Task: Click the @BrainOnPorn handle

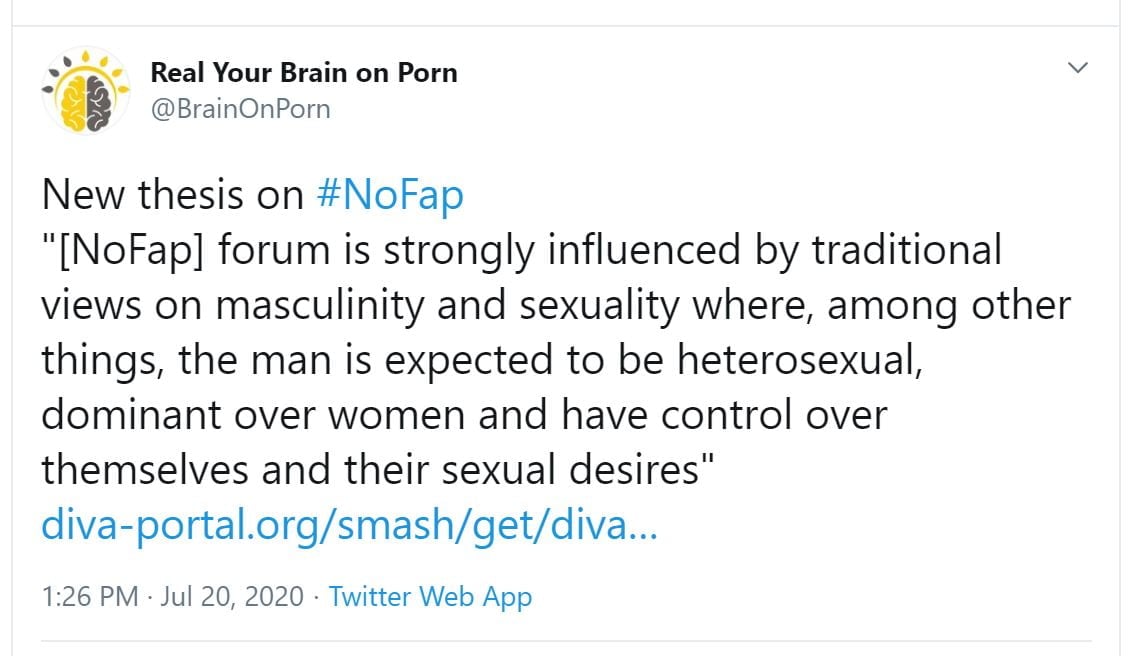Action: (240, 109)
